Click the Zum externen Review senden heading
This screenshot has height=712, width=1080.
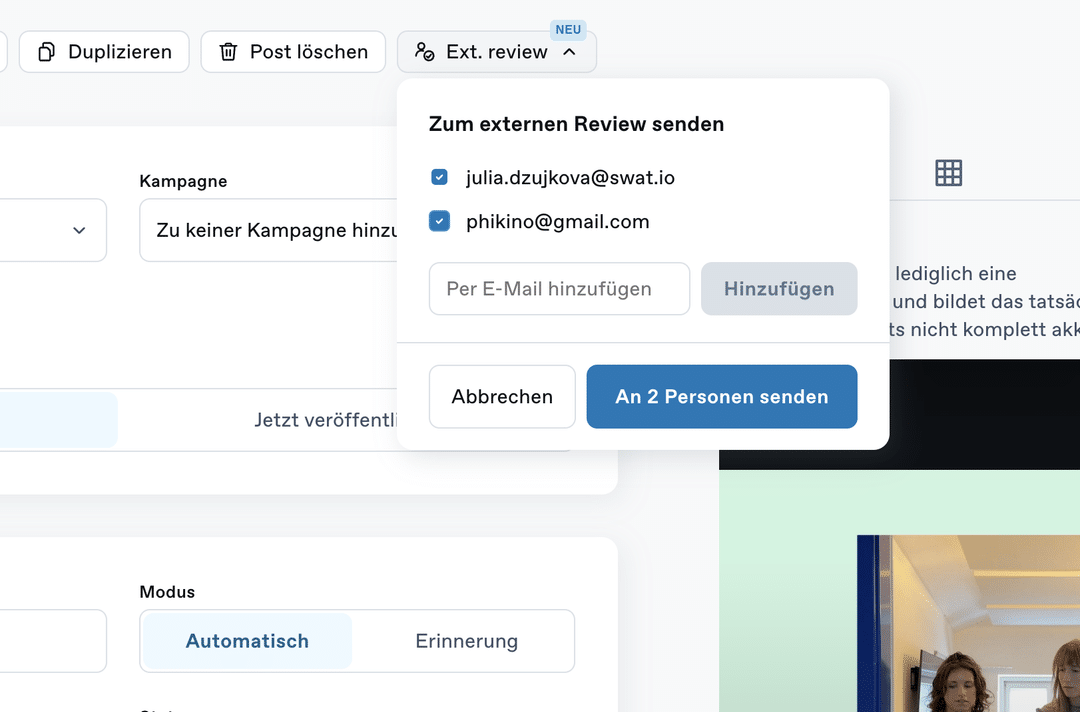pyautogui.click(x=577, y=124)
